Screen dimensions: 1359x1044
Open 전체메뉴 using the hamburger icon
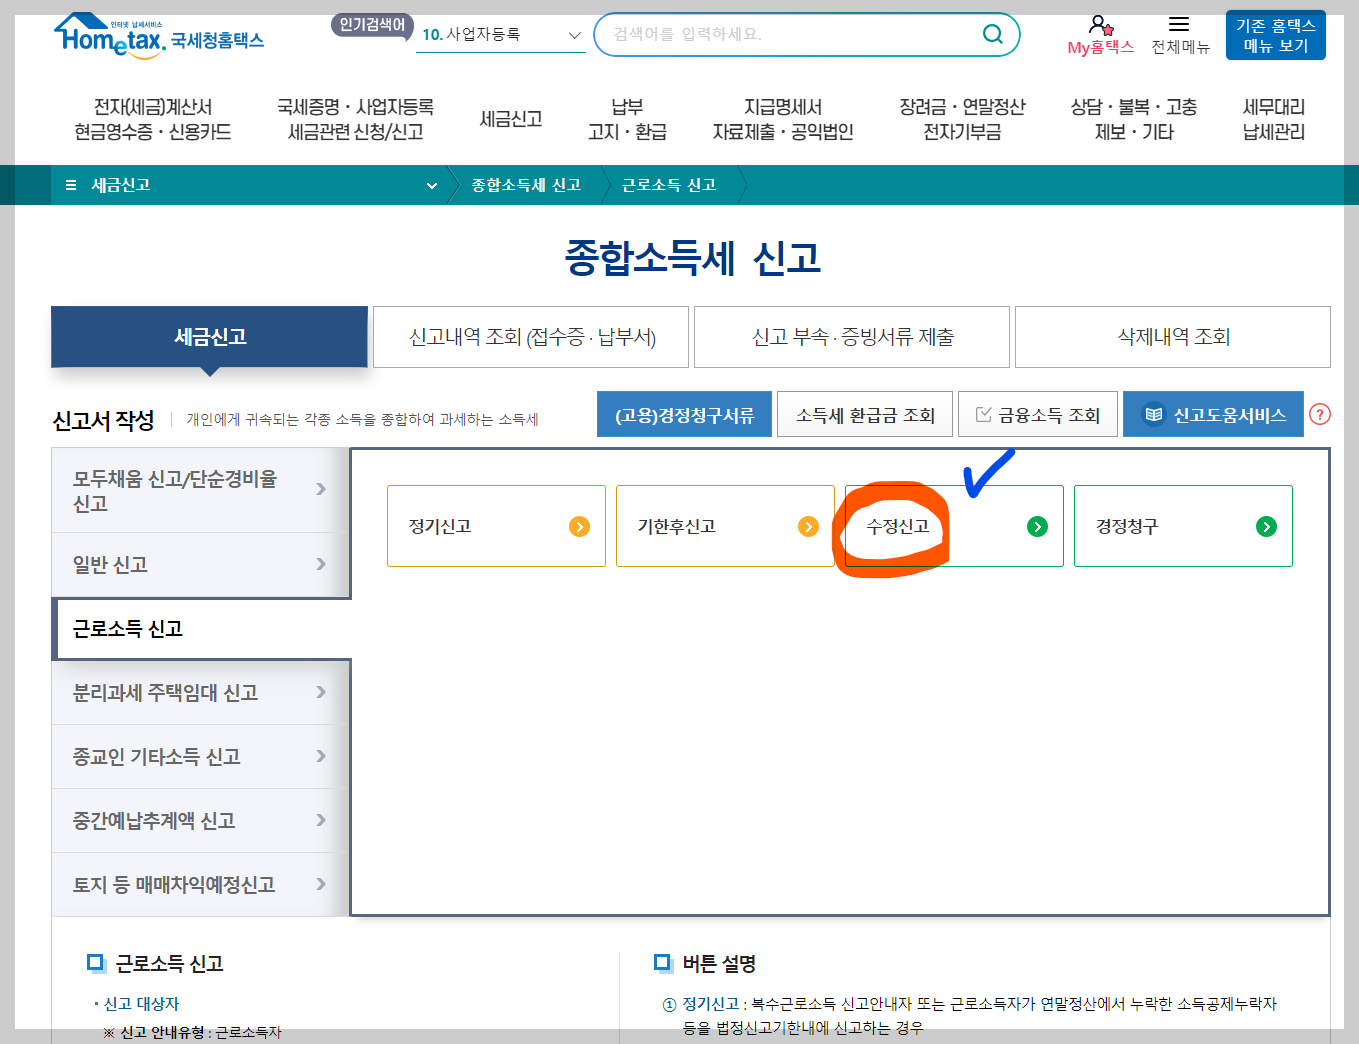tap(1180, 24)
